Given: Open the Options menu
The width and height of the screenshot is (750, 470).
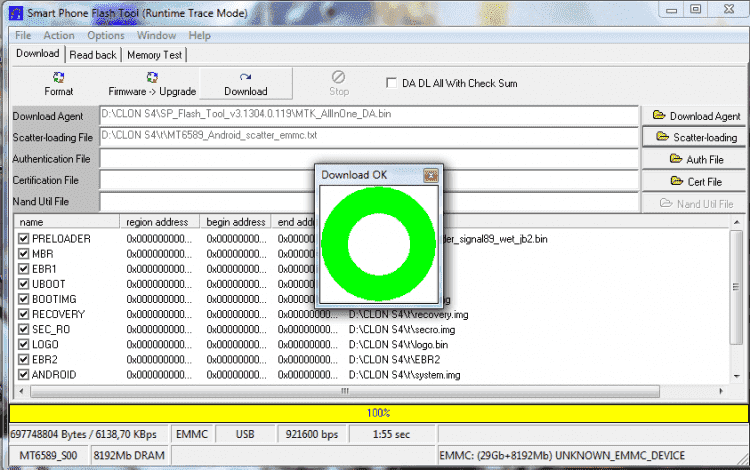Looking at the screenshot, I should click(x=106, y=35).
